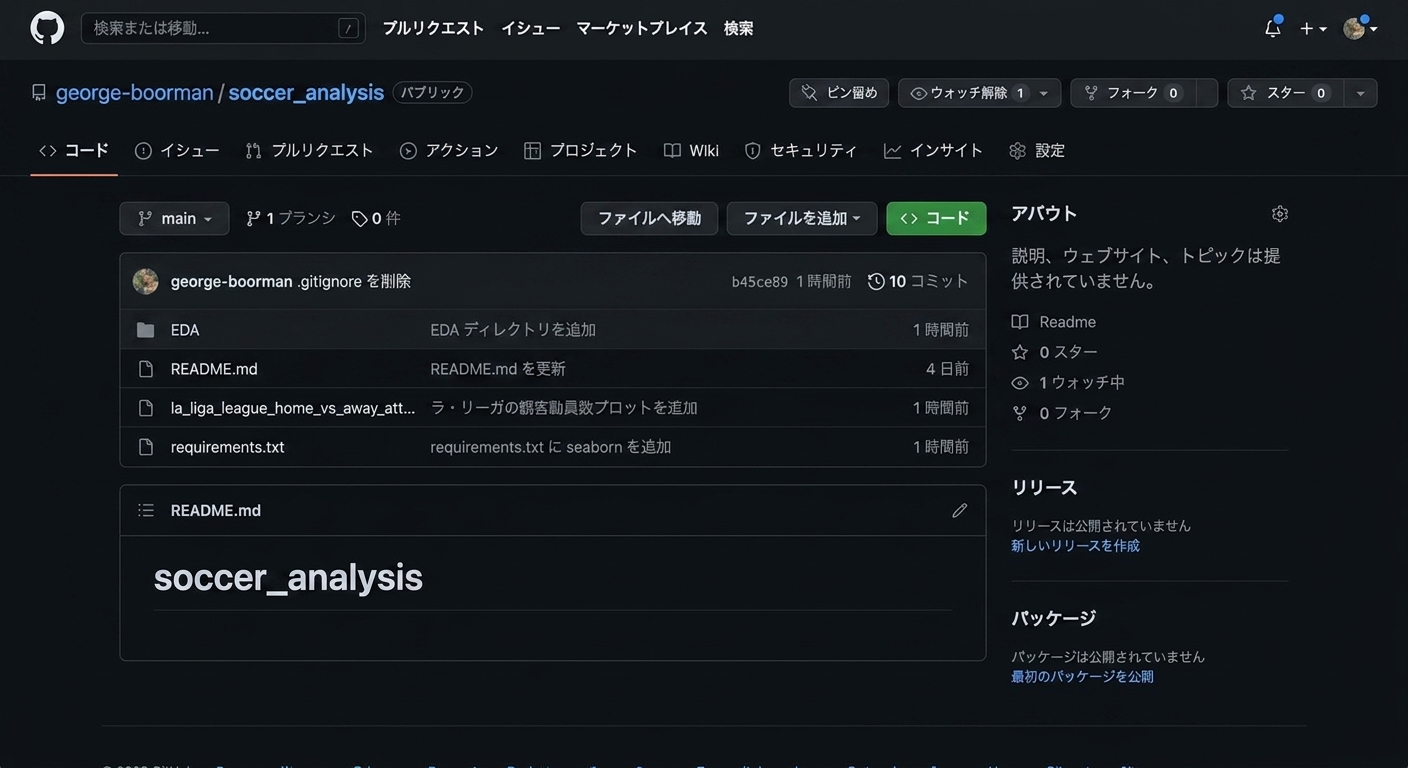Open プルリクエスト in the top navigation
Image resolution: width=1408 pixels, height=768 pixels.
click(x=433, y=28)
